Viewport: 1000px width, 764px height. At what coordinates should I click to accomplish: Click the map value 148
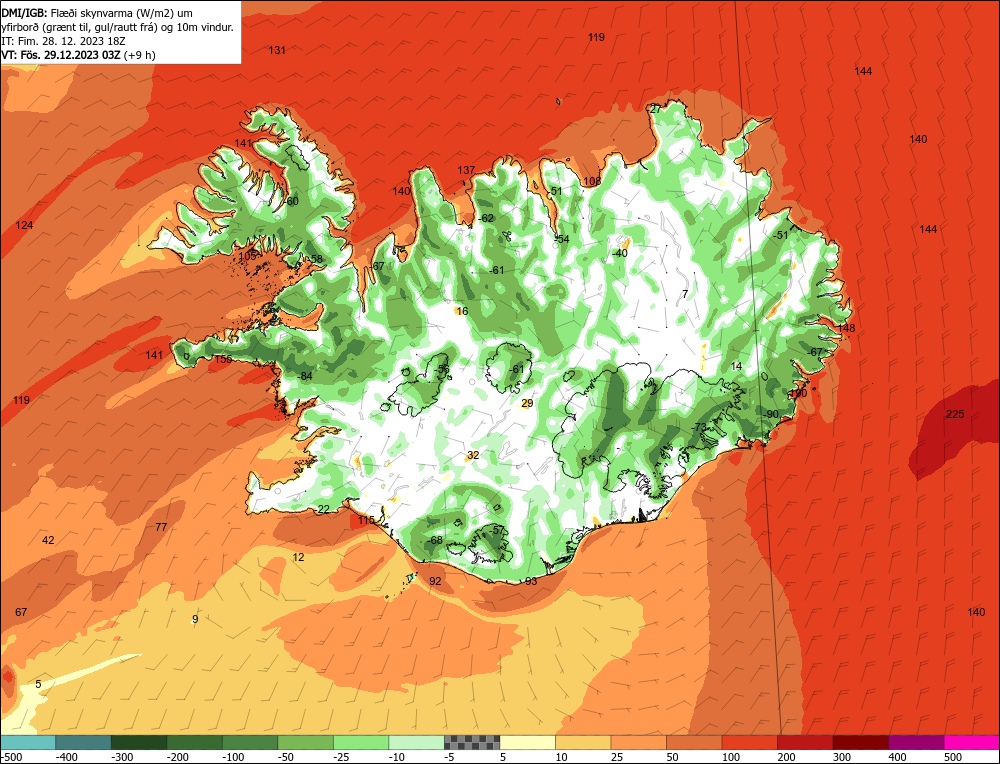click(846, 328)
